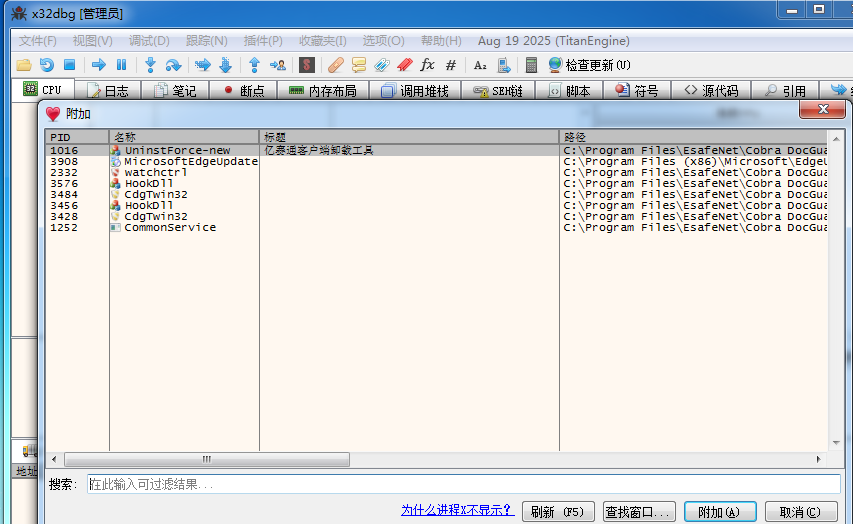Switch to the 日志 tab

[x=108, y=91]
